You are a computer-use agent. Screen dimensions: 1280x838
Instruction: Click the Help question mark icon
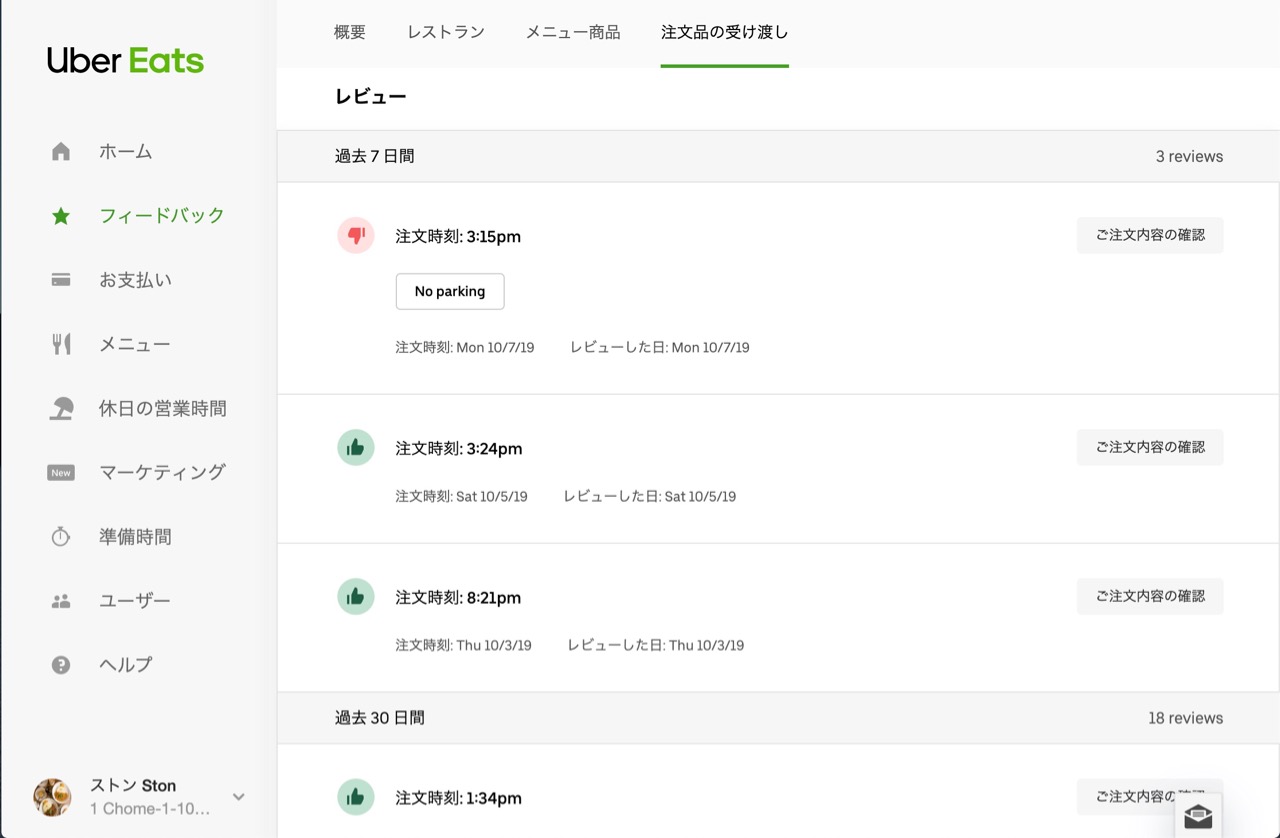pyautogui.click(x=61, y=665)
